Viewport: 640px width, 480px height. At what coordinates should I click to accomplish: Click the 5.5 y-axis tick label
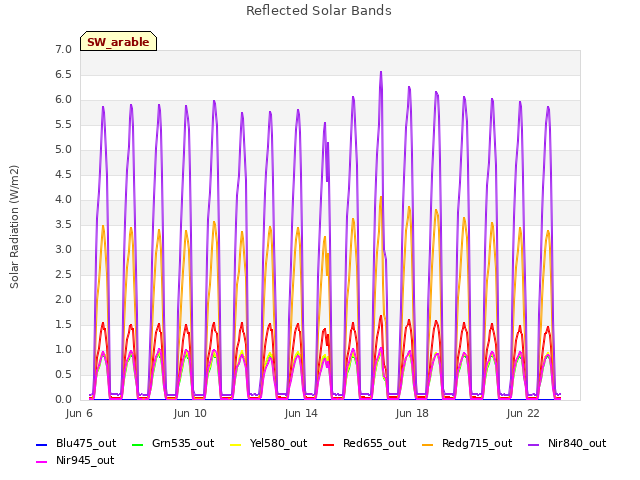pyautogui.click(x=63, y=125)
